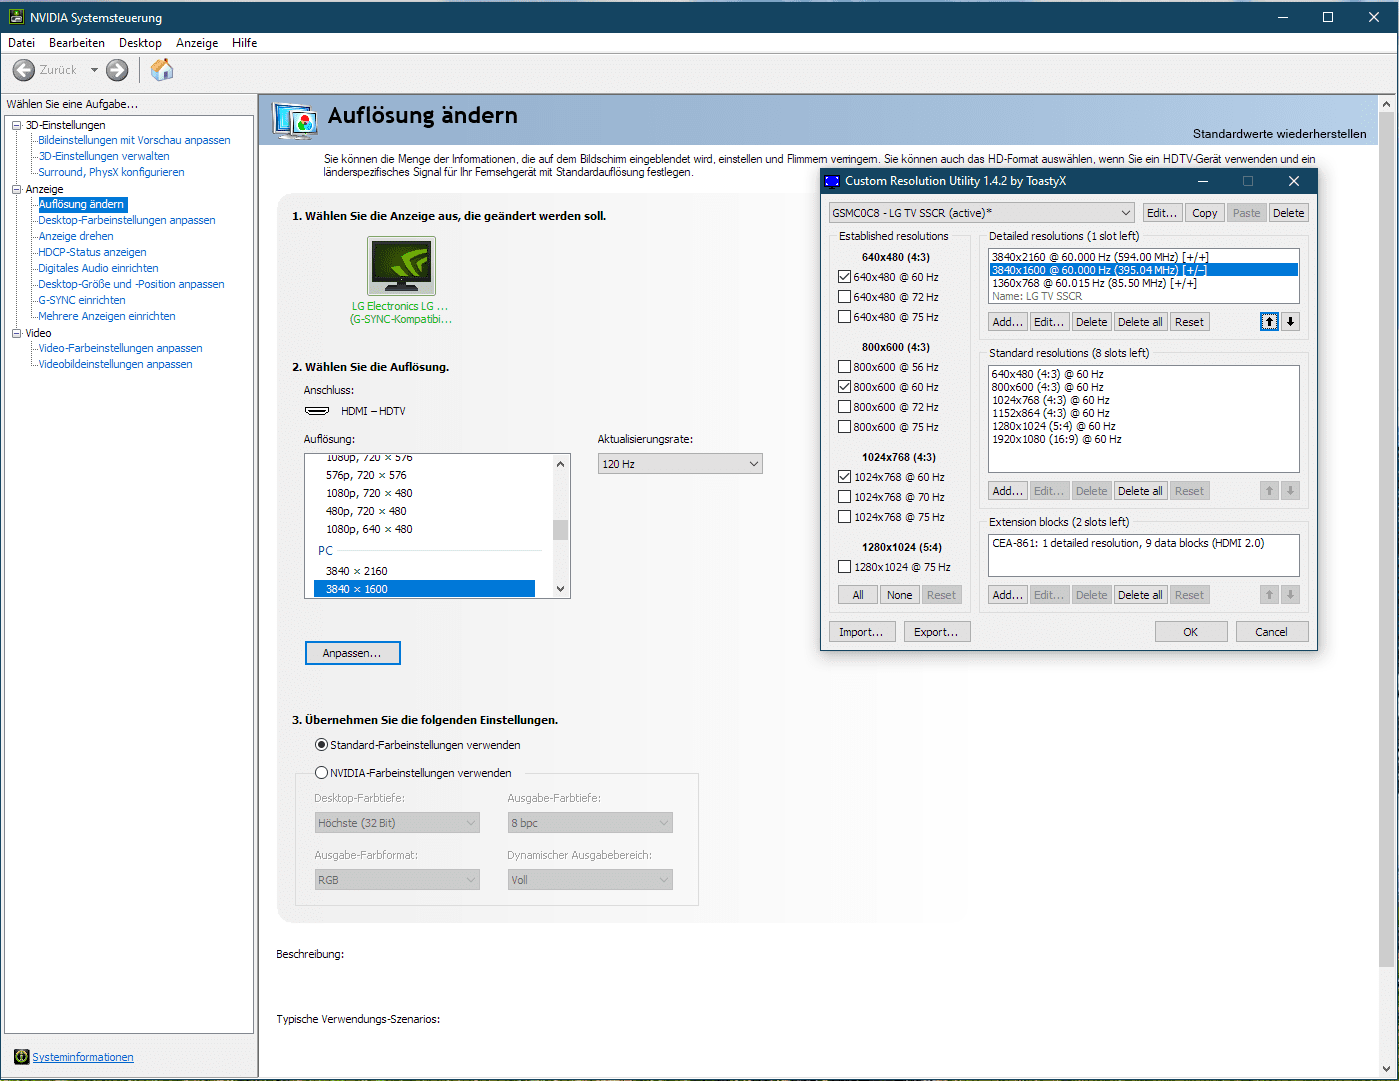Click the resolution list scrollbar down arrow
This screenshot has width=1399, height=1081.
(x=560, y=589)
